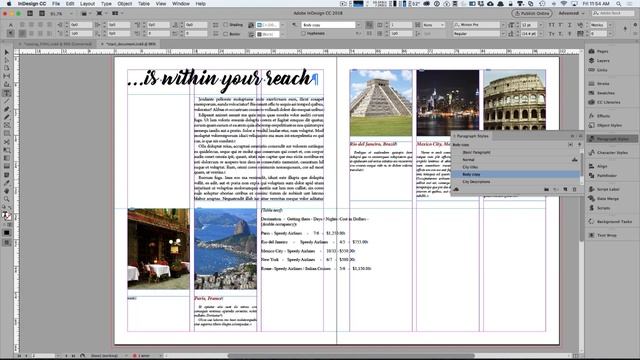Viewport: 640px width, 360px height.
Task: Click the Colosseum photo on the page
Action: (514, 100)
